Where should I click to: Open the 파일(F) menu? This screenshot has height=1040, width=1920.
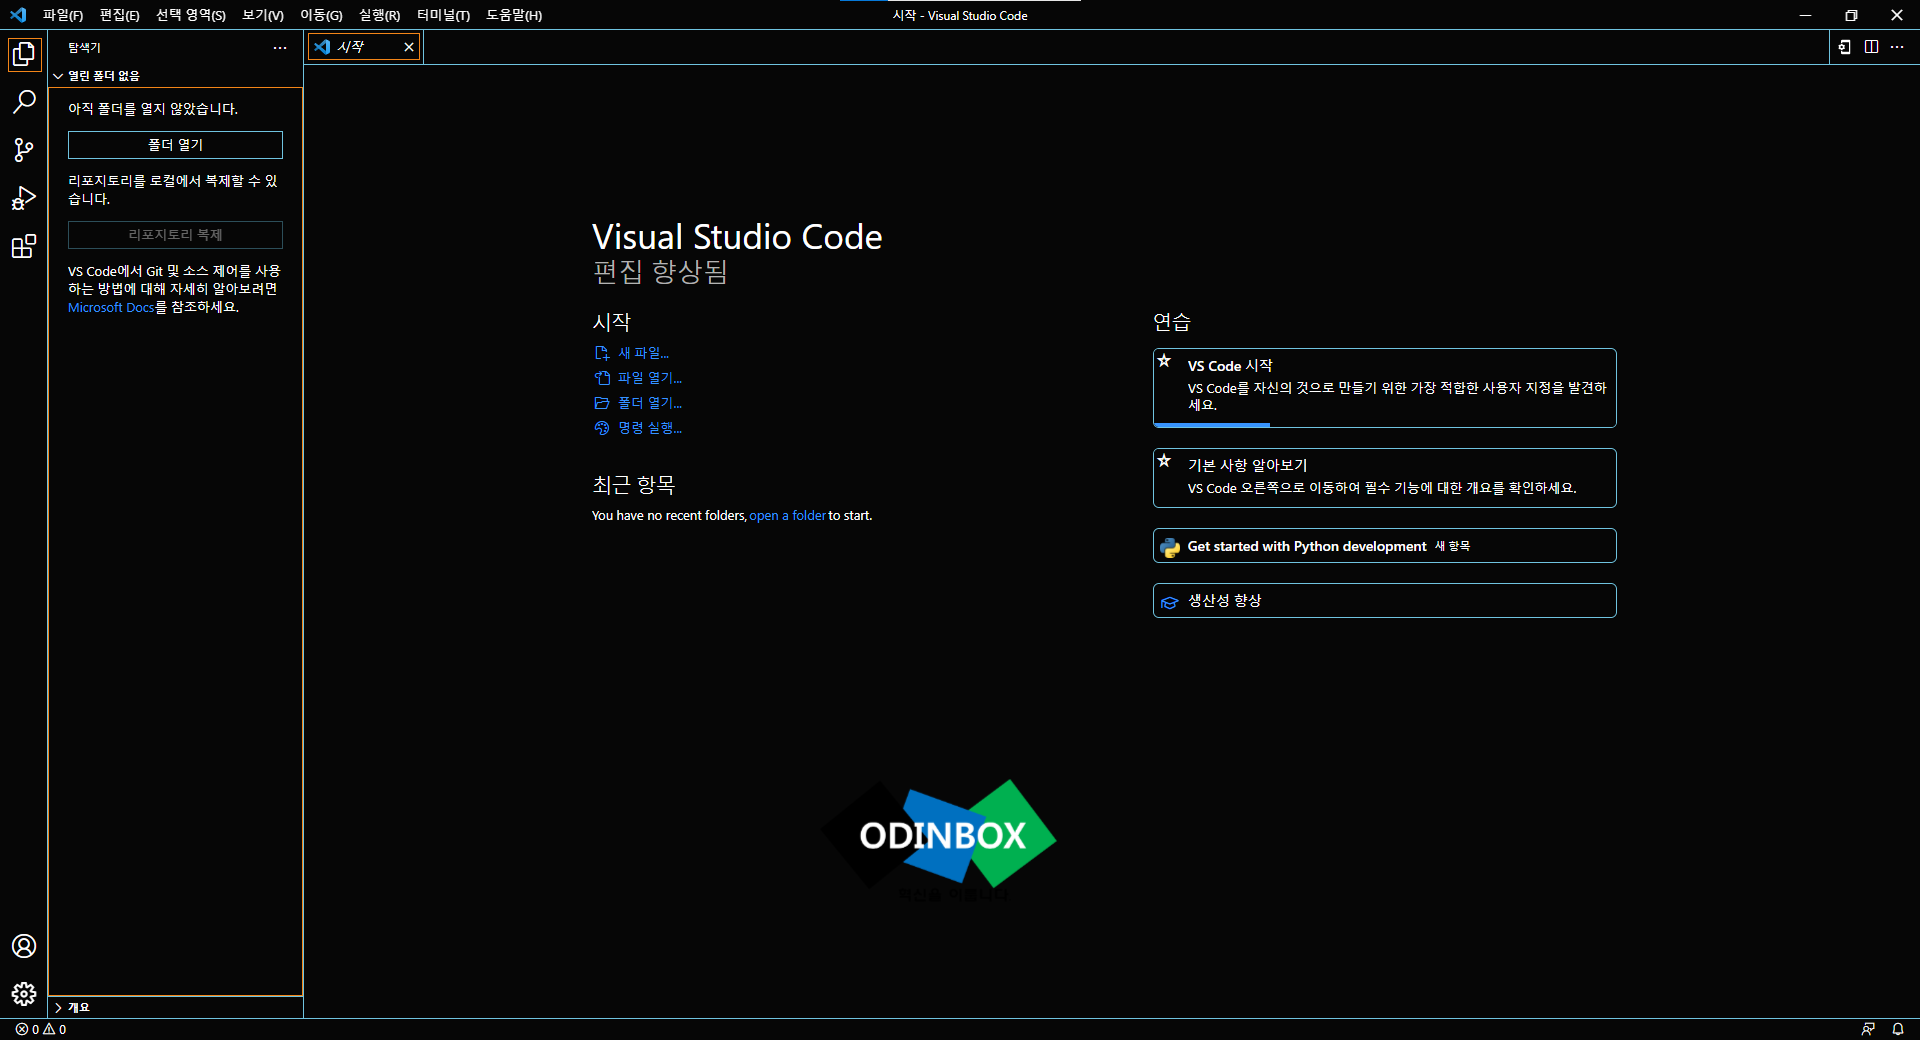click(63, 15)
